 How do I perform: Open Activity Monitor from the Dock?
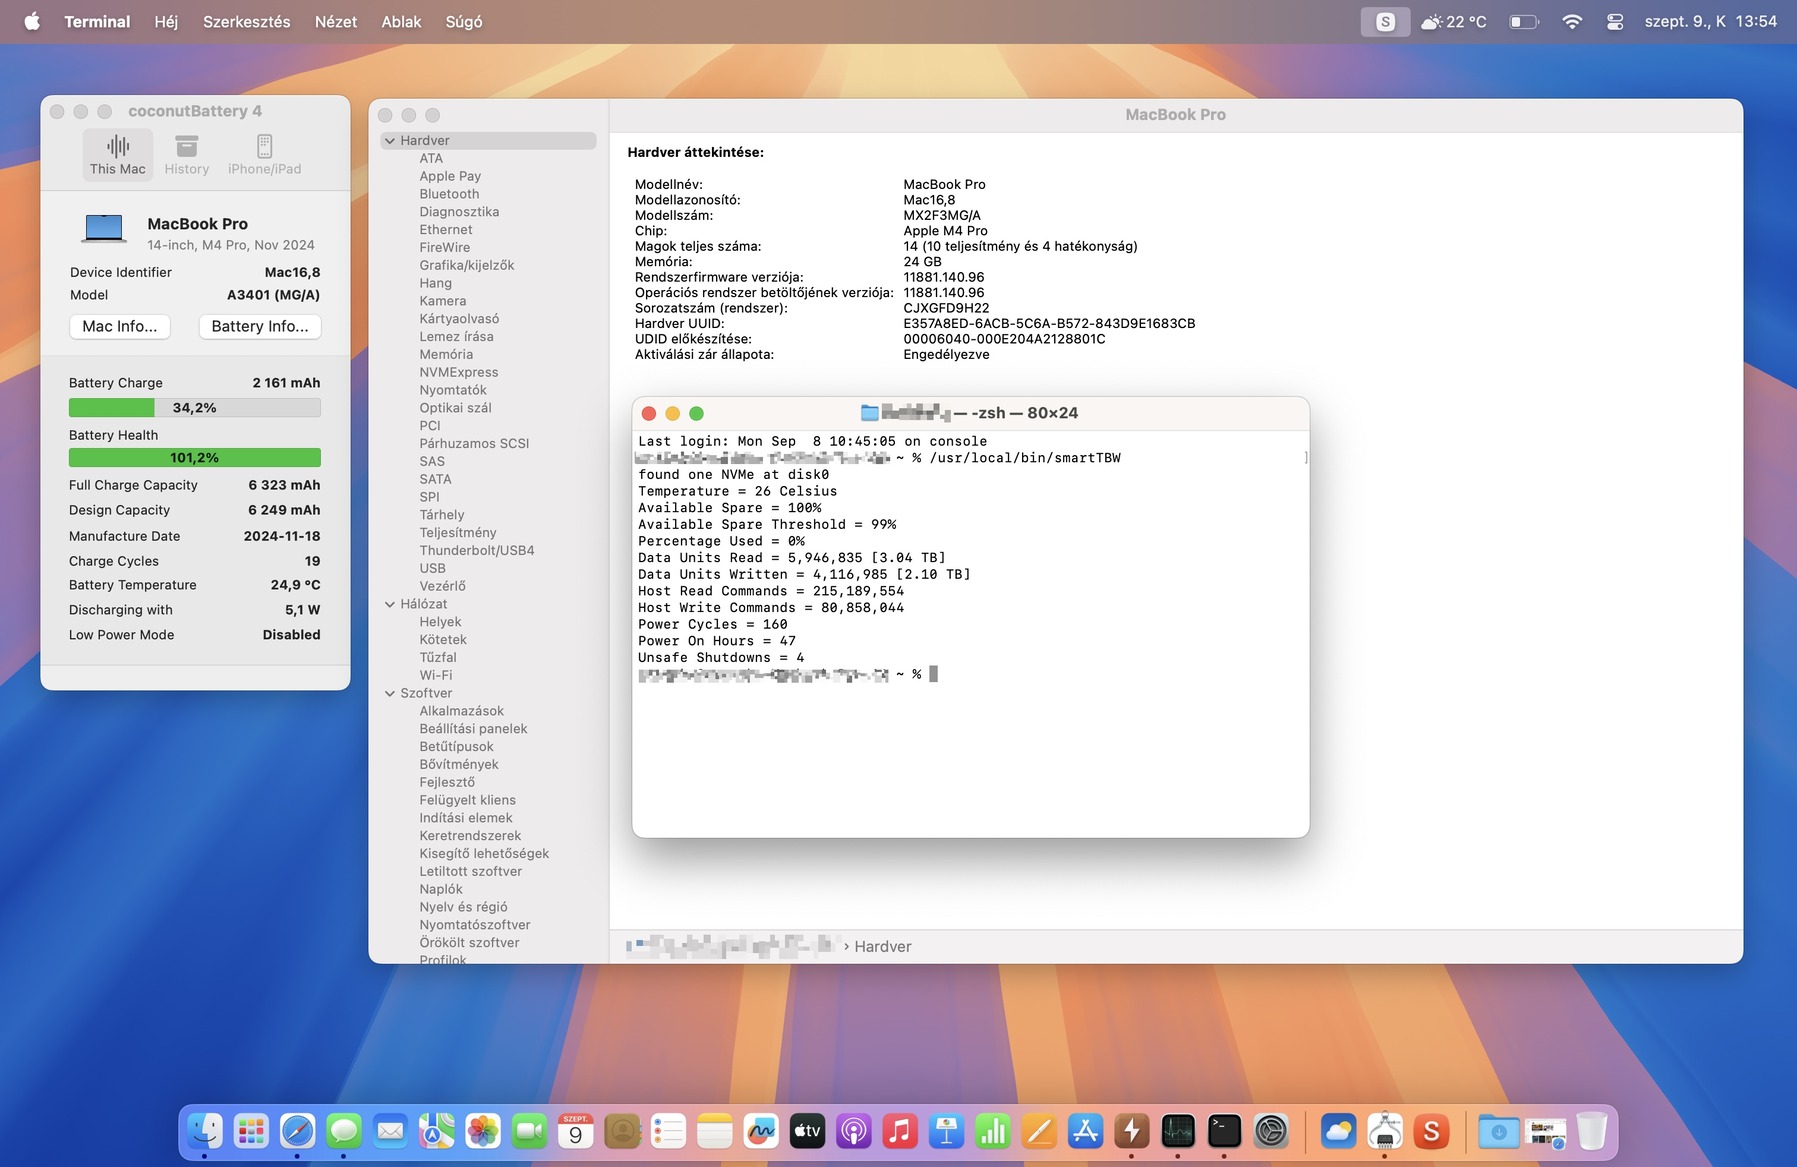[1178, 1131]
